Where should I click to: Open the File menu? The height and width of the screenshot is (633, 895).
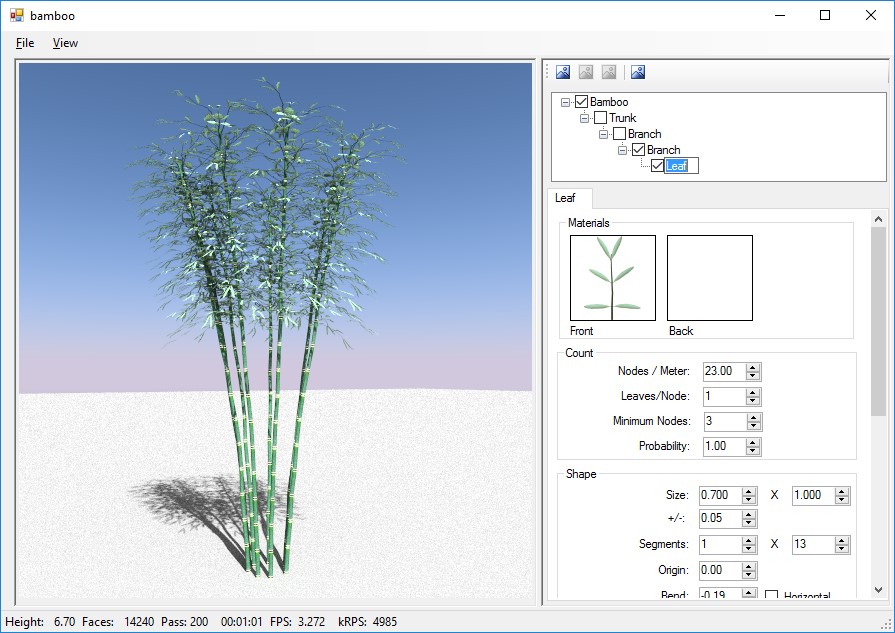[x=25, y=43]
